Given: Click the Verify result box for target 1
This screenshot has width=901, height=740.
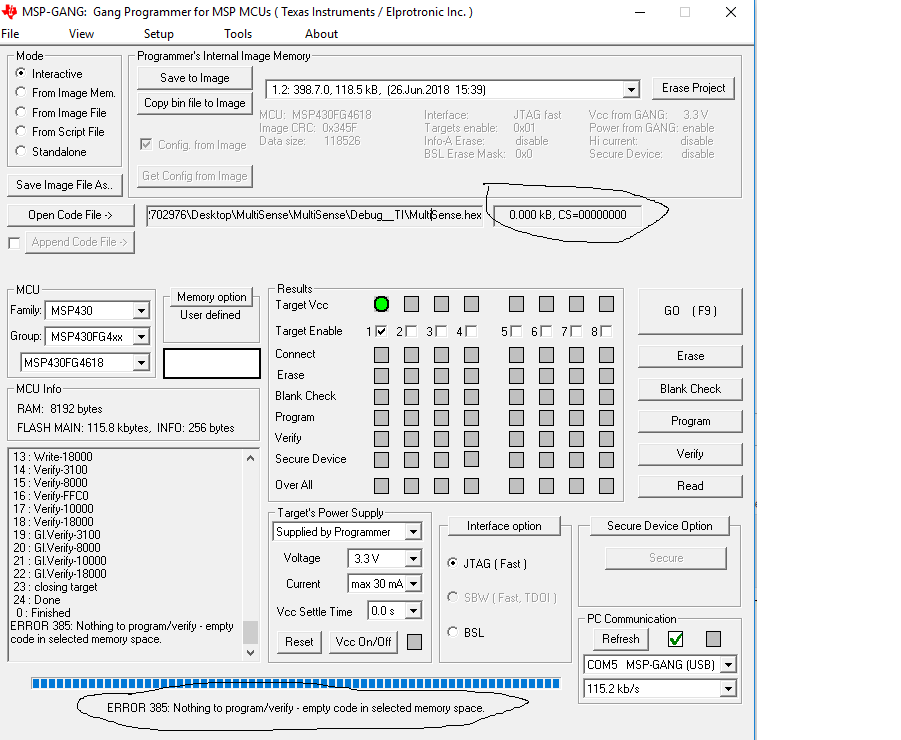Looking at the screenshot, I should point(381,439).
